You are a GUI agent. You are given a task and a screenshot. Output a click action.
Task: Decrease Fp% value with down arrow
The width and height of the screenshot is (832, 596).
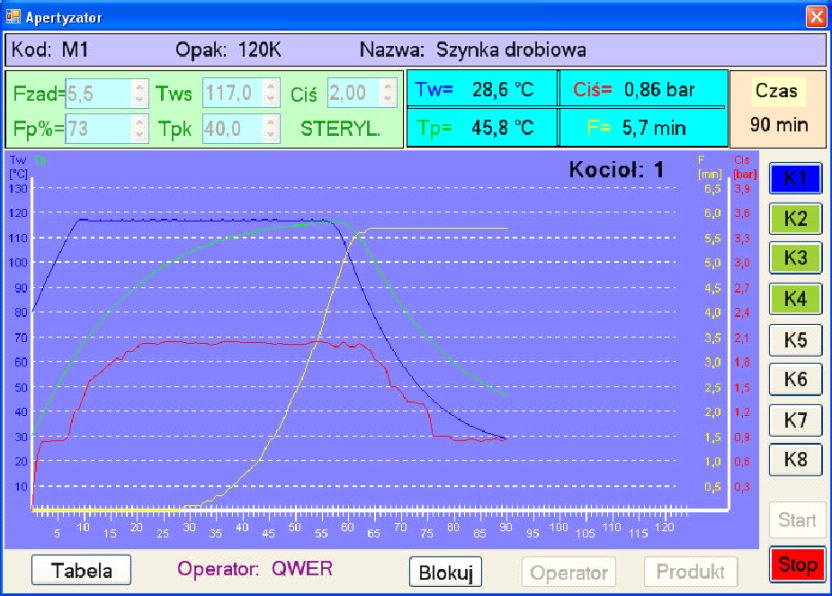click(x=140, y=135)
